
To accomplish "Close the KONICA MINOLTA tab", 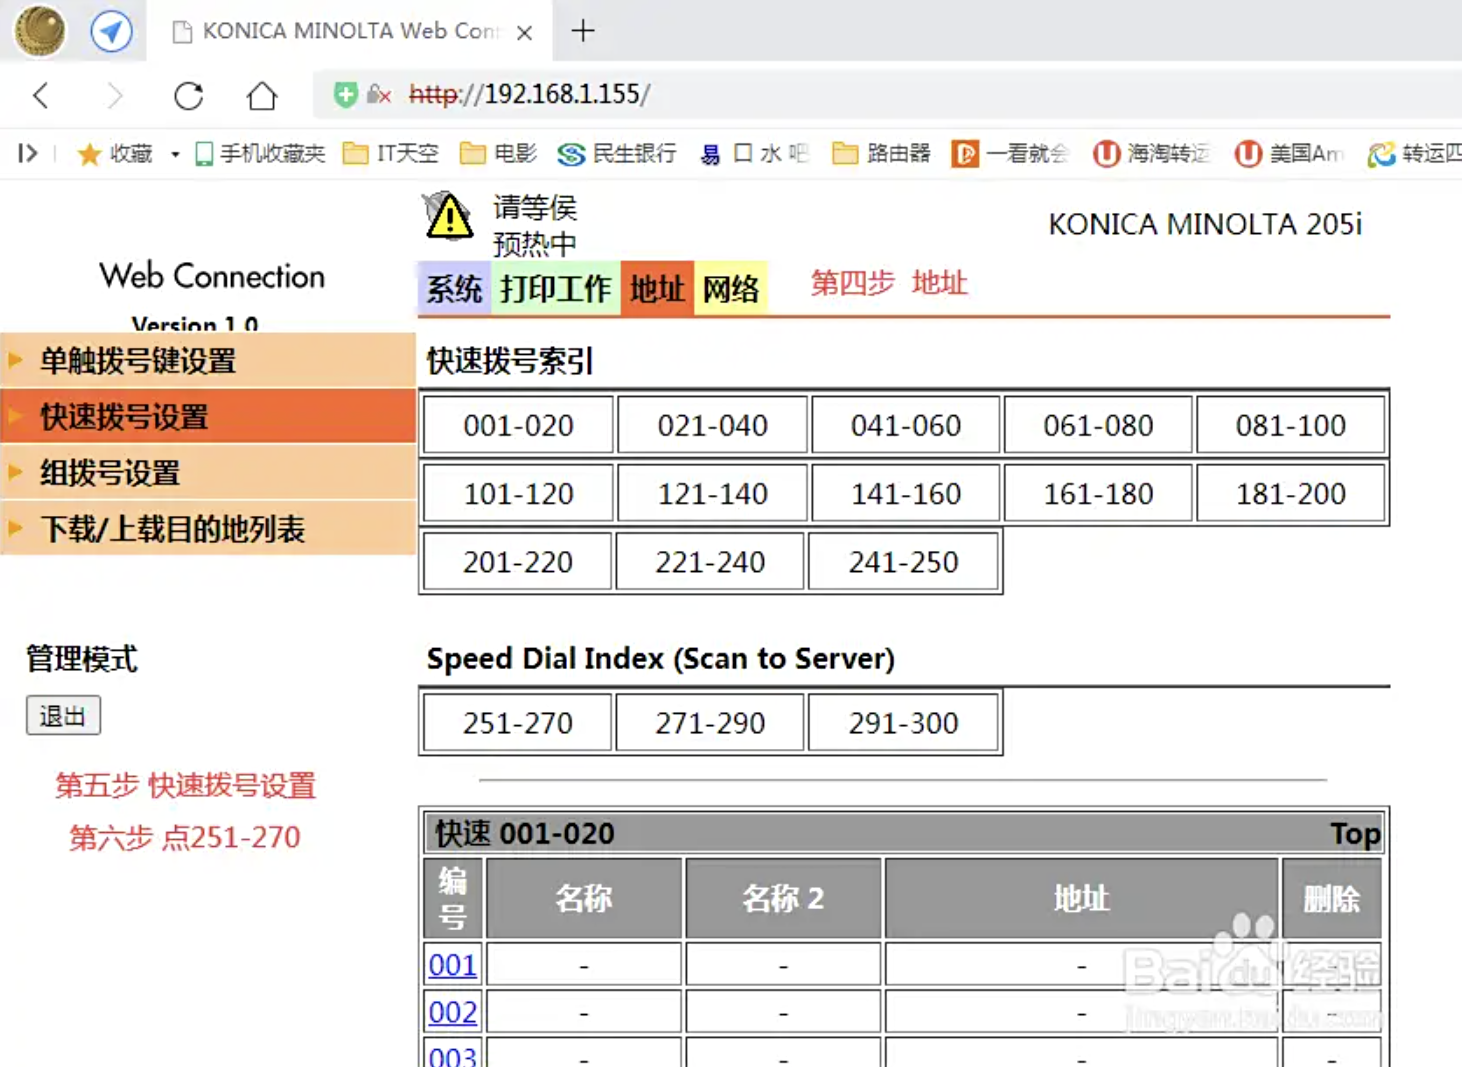I will (x=524, y=32).
